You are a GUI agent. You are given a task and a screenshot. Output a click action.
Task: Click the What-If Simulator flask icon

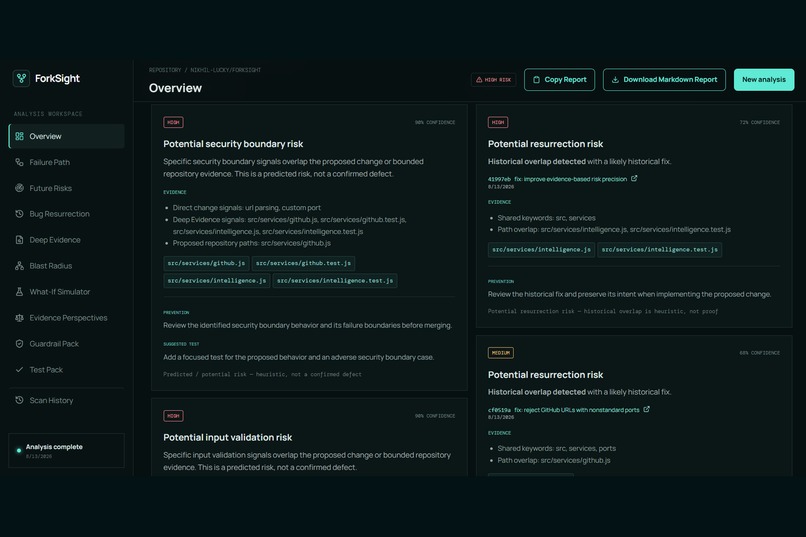tap(20, 292)
